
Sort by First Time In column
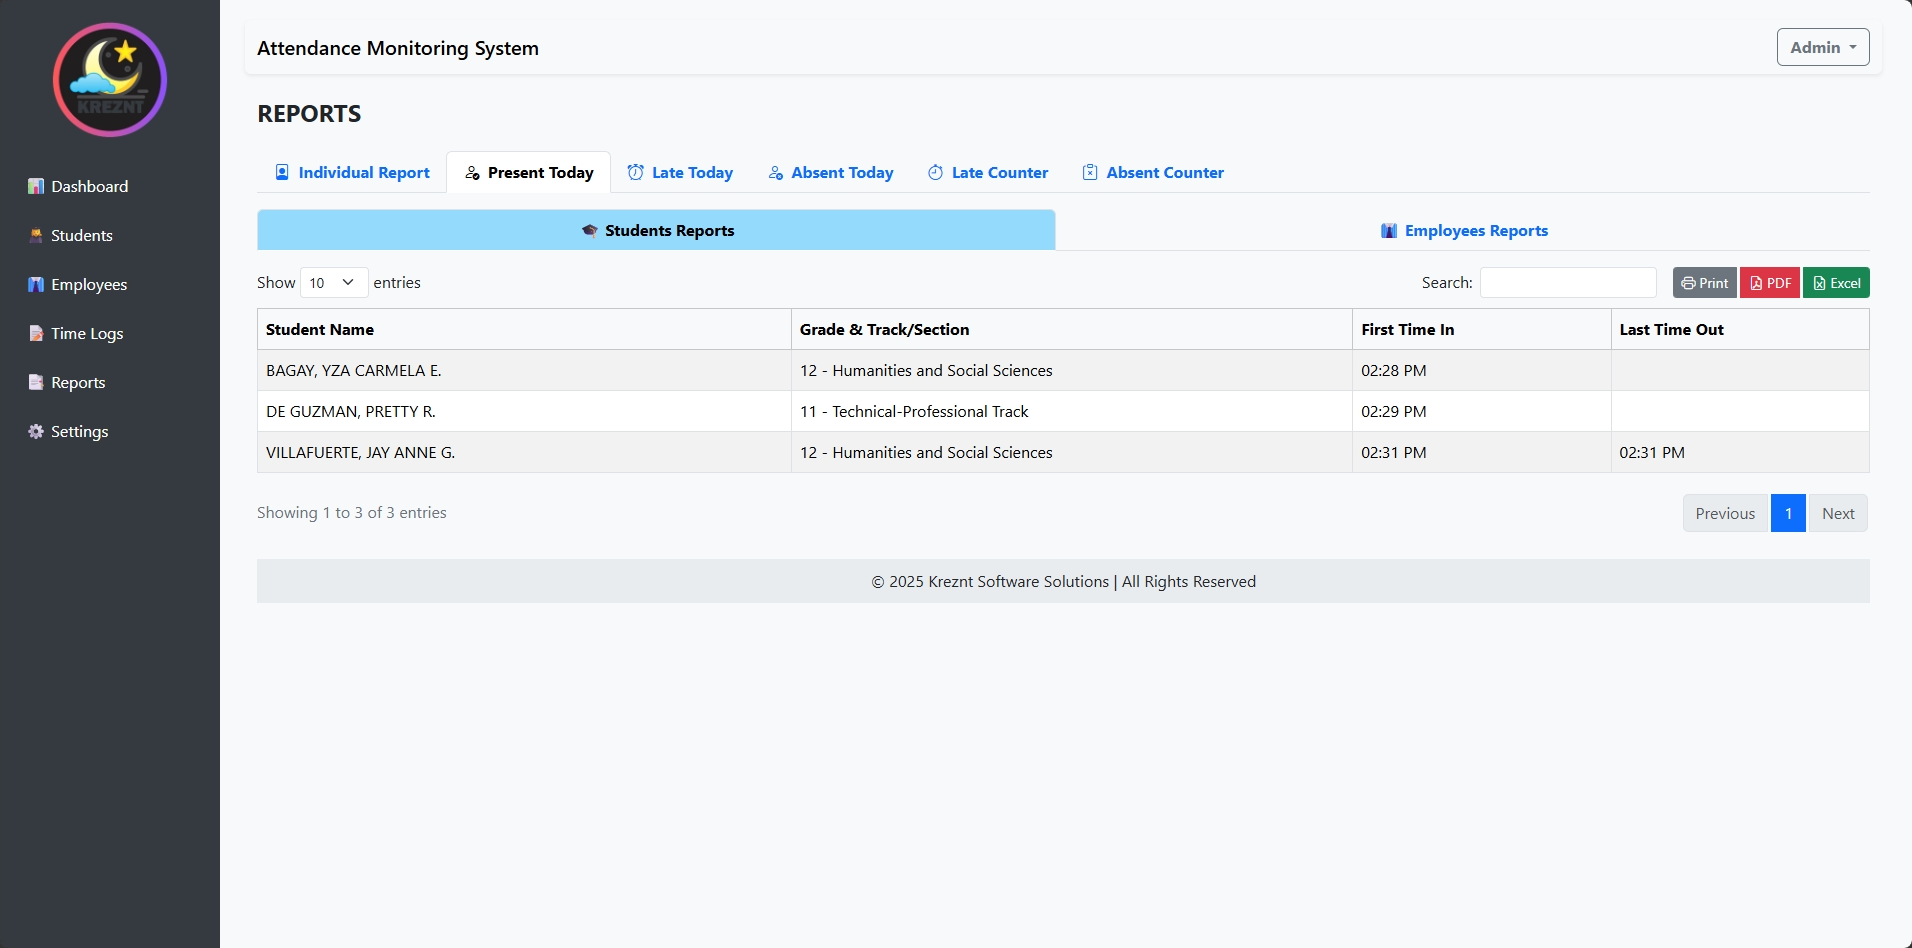click(1481, 329)
